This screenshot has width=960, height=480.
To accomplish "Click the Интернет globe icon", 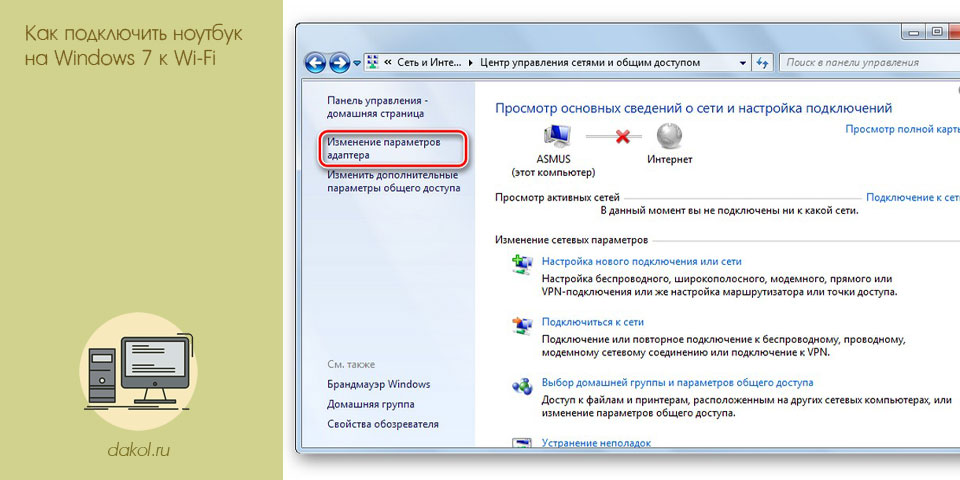I will (669, 135).
